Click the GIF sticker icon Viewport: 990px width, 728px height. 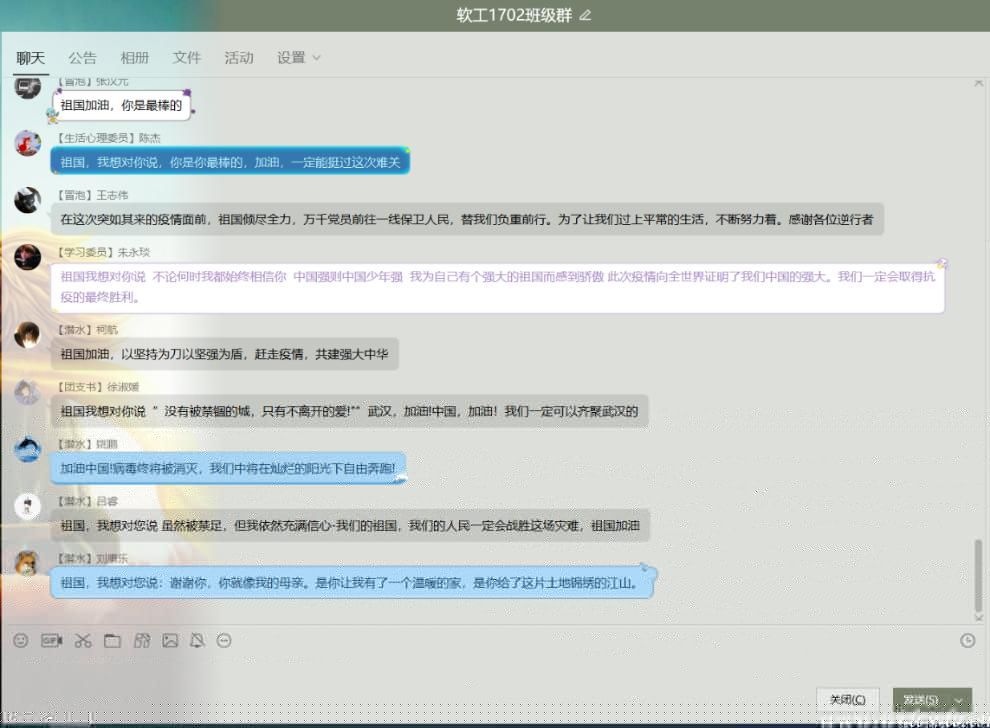[x=51, y=640]
